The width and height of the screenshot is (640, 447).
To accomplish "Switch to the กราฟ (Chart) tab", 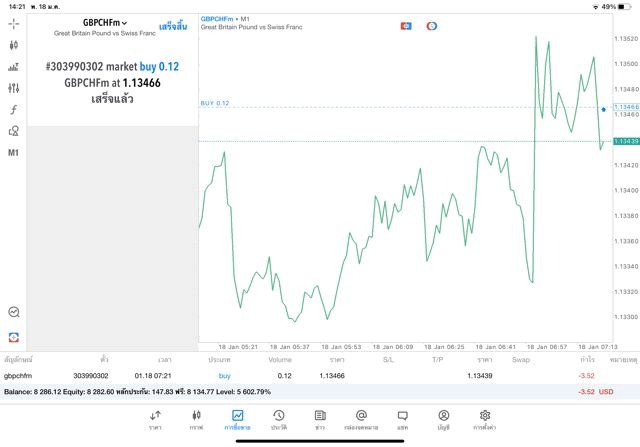I will point(196,419).
